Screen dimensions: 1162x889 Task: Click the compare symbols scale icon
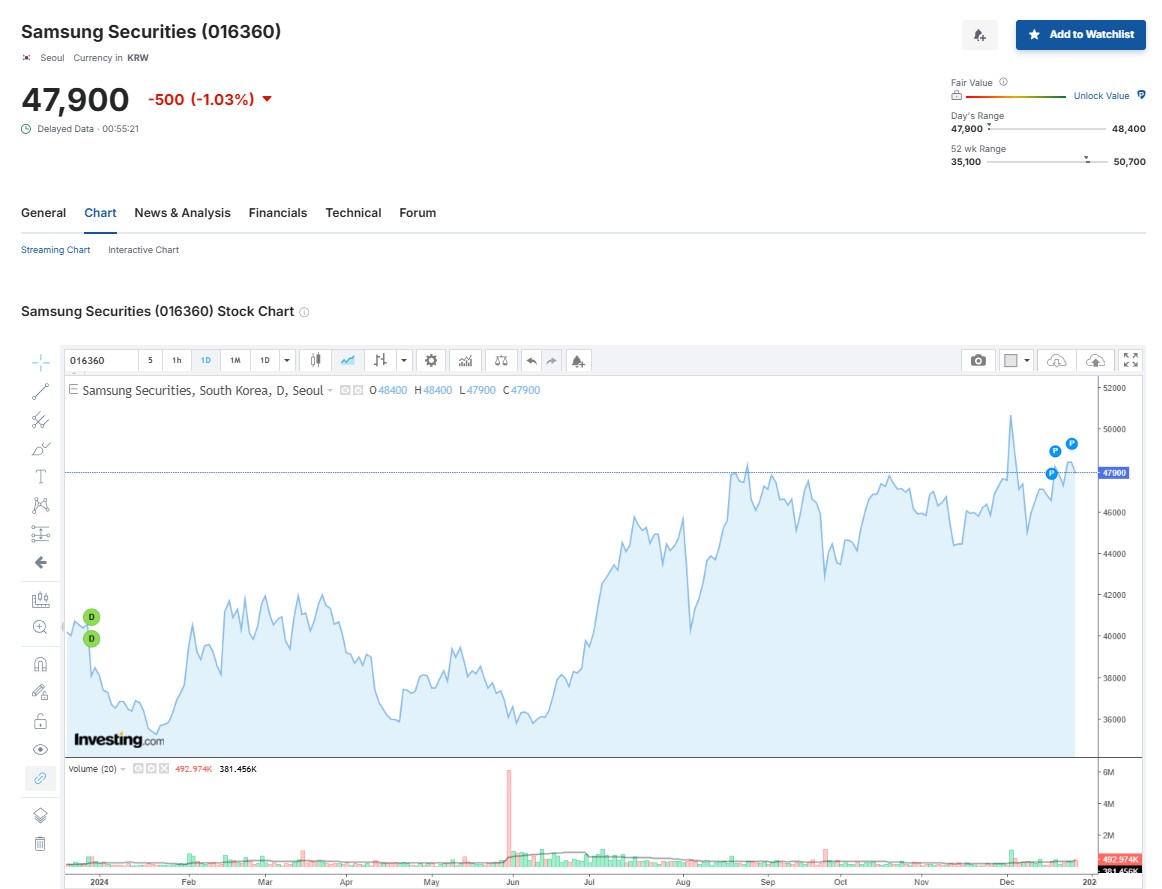502,361
